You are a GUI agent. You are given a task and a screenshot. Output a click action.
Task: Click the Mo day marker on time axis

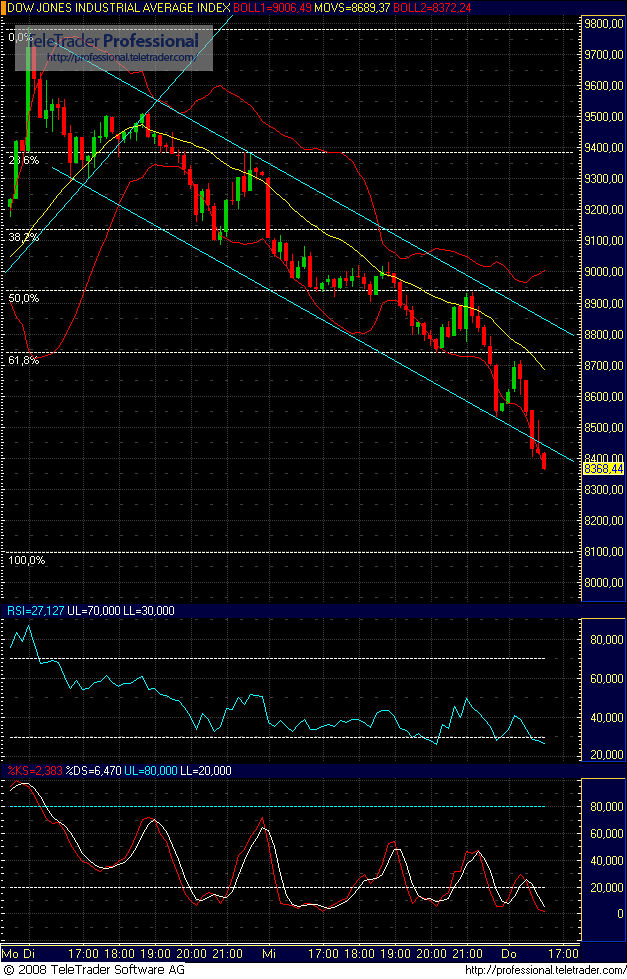(11, 953)
